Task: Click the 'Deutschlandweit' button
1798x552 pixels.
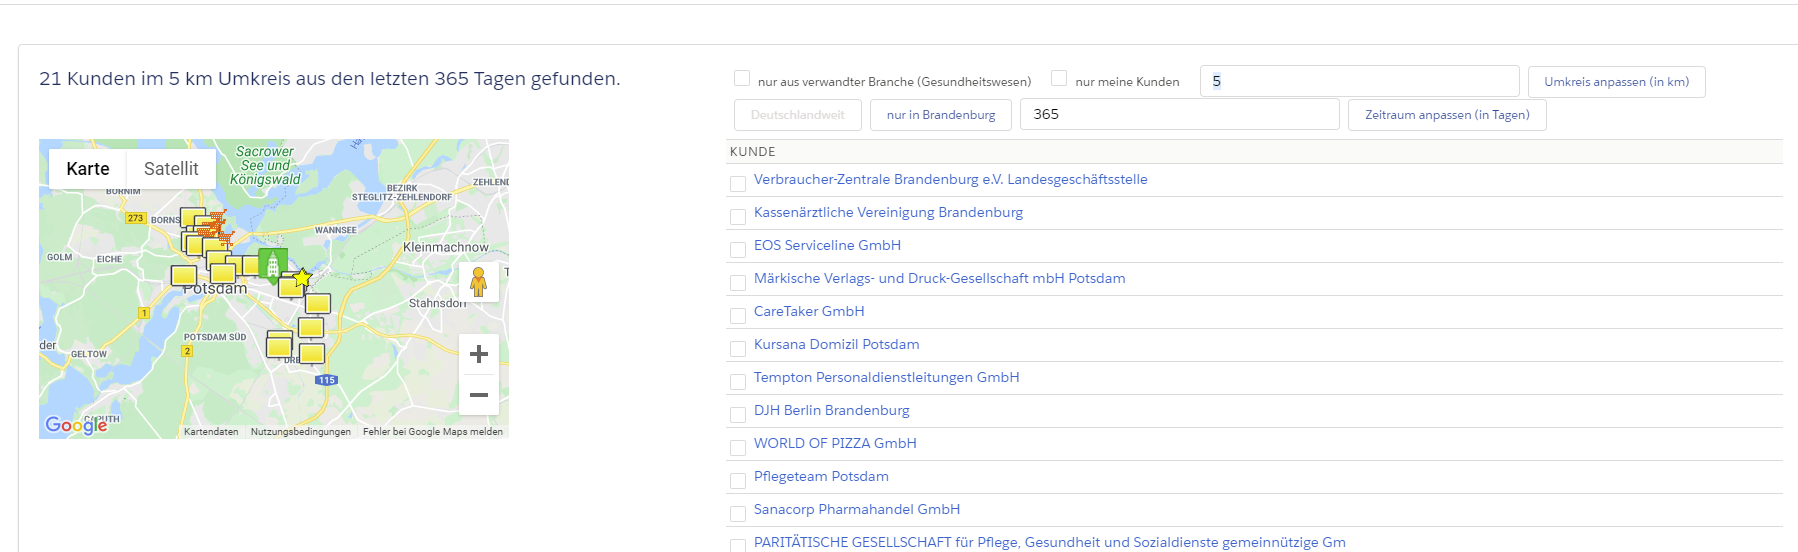Action: coord(798,115)
